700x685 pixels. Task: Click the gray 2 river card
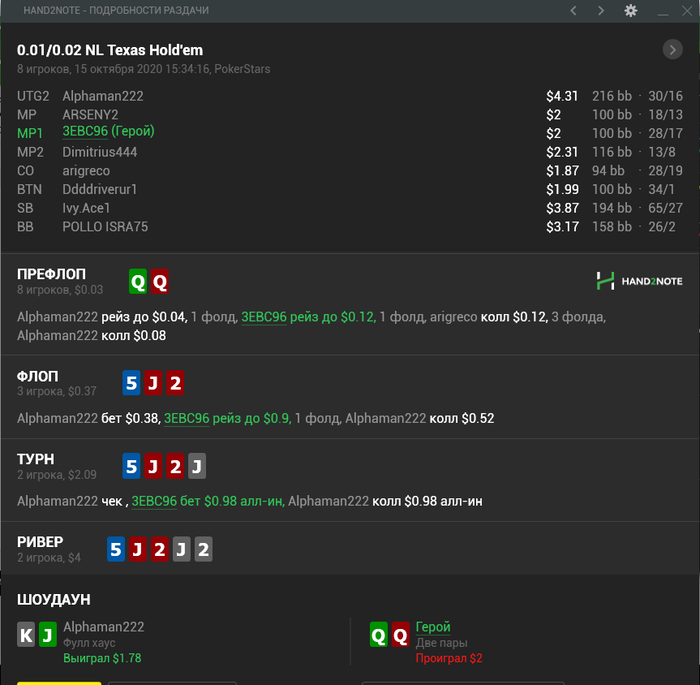click(x=204, y=549)
